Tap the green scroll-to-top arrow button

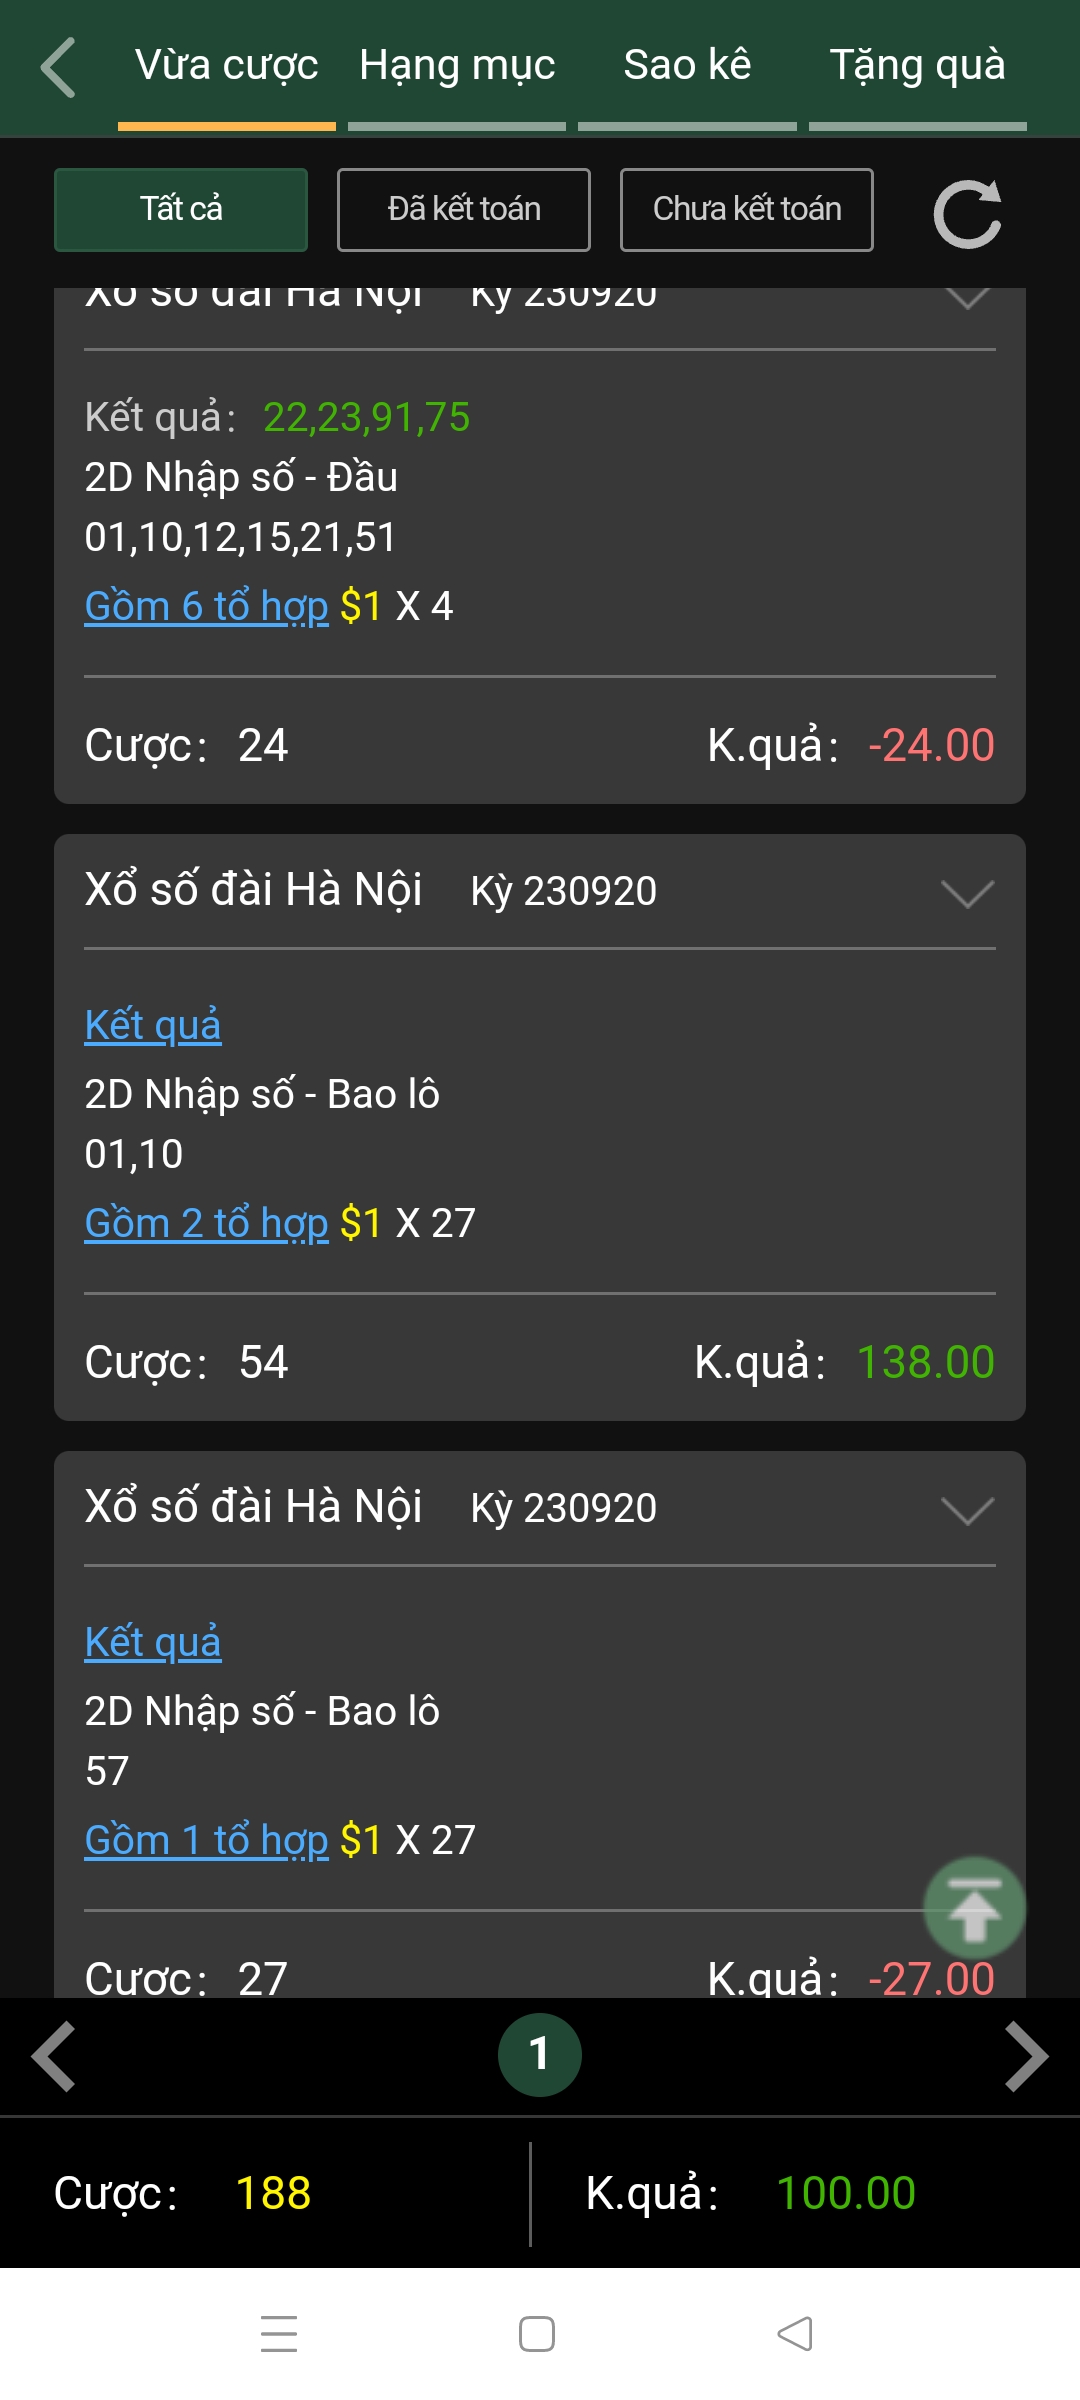click(974, 1908)
